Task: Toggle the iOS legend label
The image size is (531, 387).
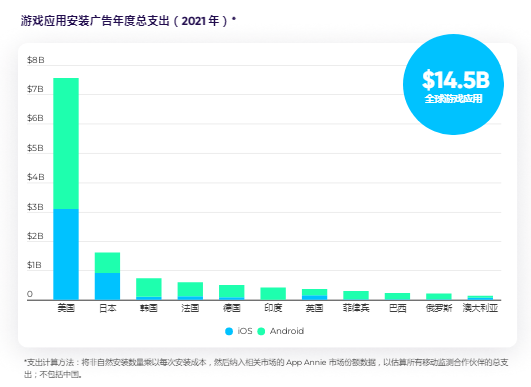Action: (x=245, y=331)
